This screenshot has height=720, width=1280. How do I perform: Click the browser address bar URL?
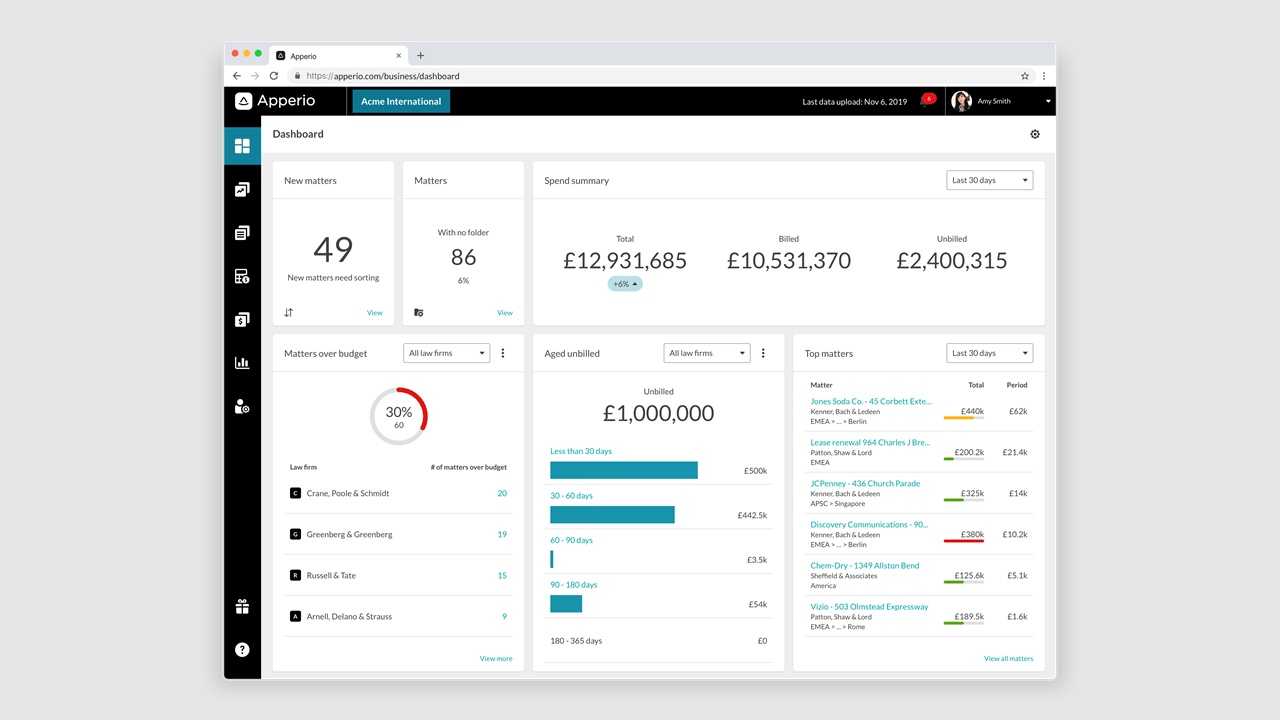point(383,76)
